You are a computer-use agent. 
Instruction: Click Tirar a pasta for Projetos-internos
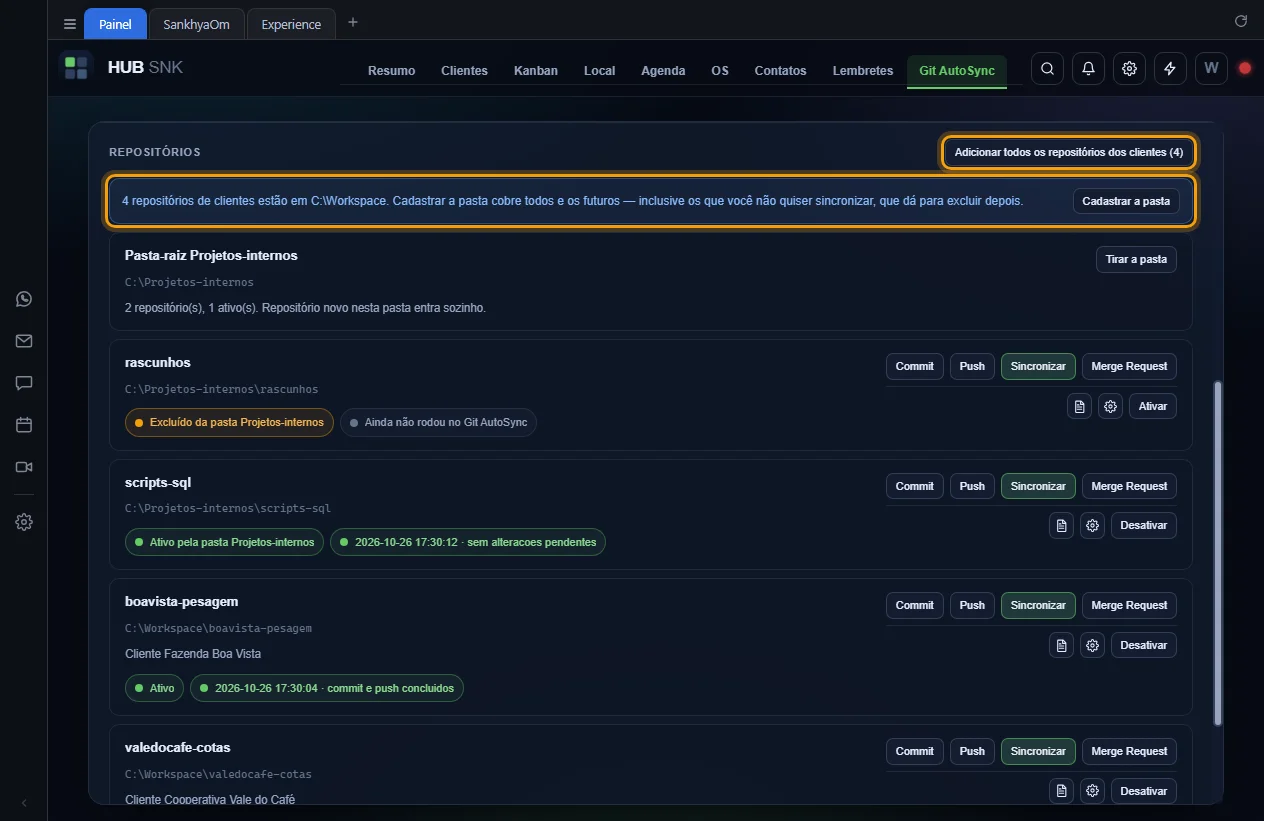1136,259
